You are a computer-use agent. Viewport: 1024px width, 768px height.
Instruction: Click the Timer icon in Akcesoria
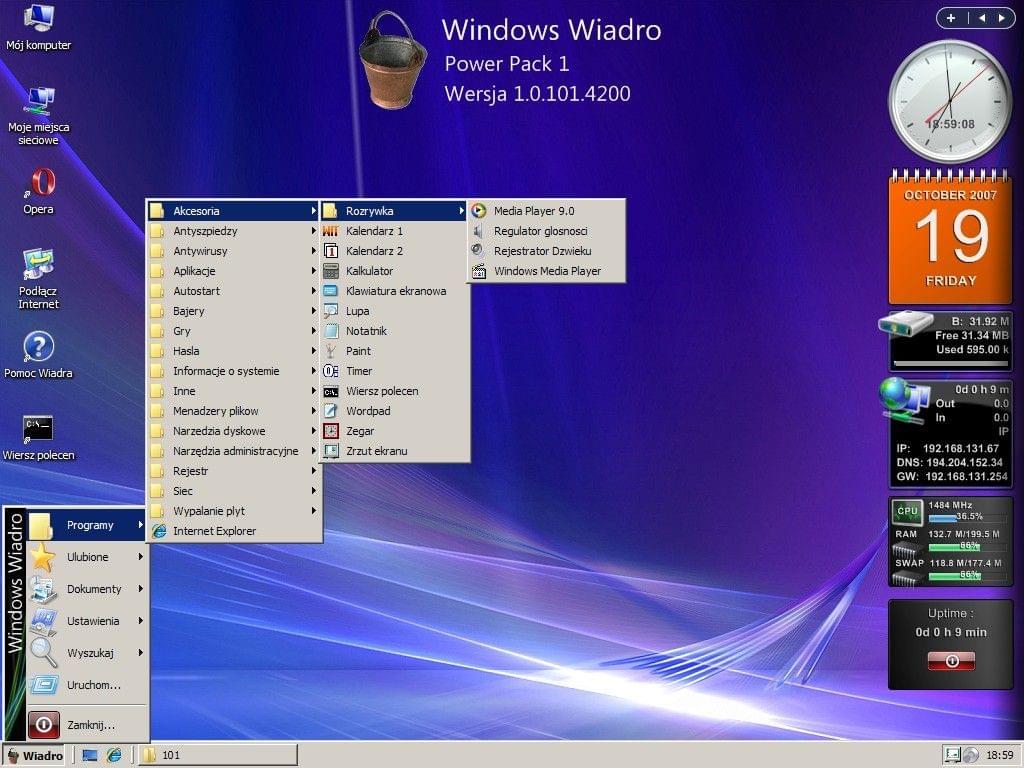tap(331, 371)
